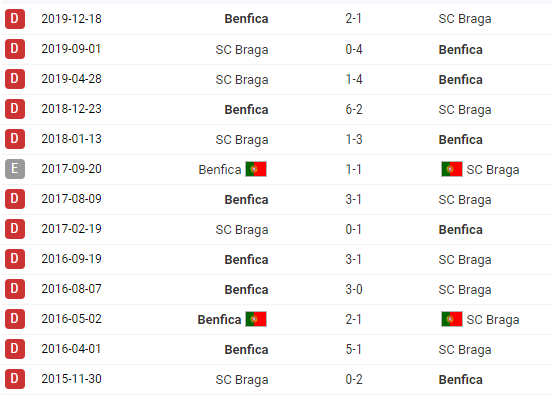Click Benfica away team on 2018-01-13
The height and width of the screenshot is (399, 552).
click(460, 140)
